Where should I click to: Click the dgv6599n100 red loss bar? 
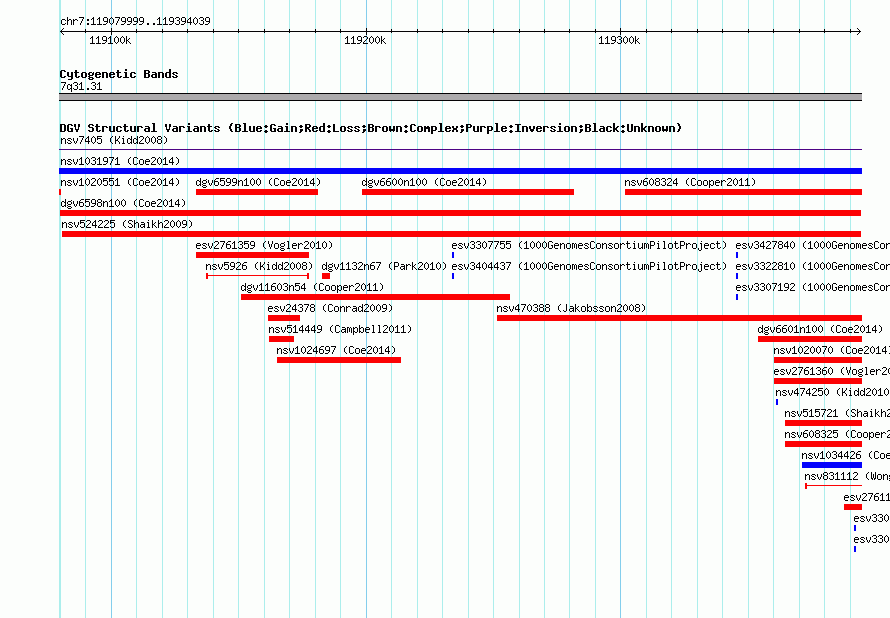[x=257, y=192]
